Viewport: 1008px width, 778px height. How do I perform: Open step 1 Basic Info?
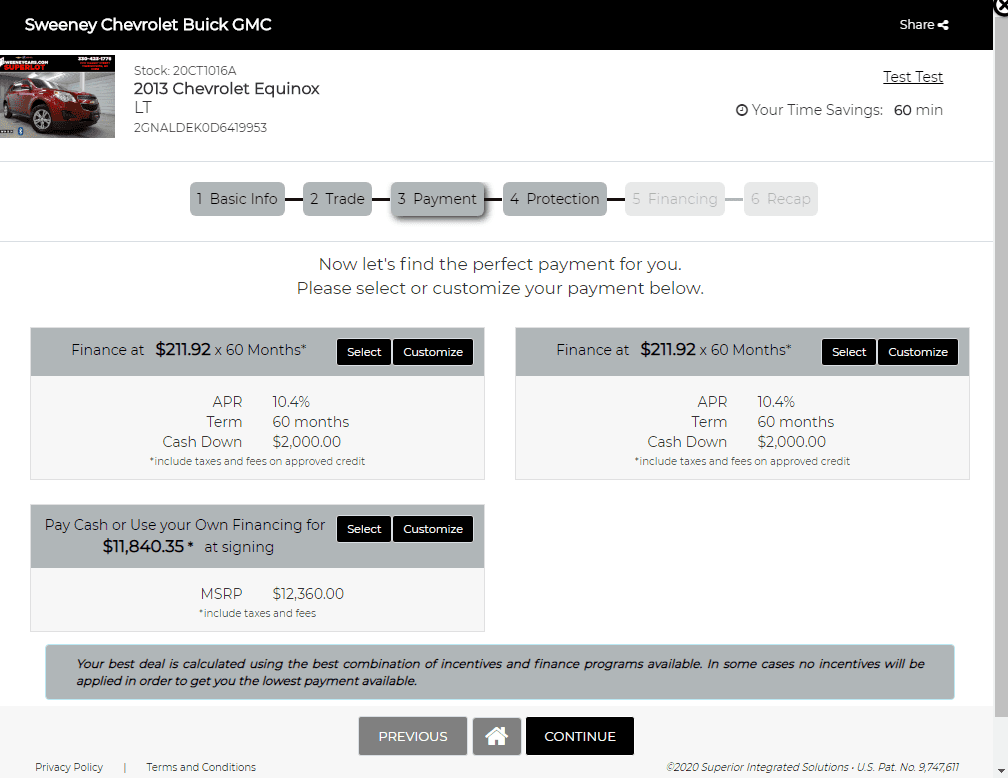coord(237,199)
